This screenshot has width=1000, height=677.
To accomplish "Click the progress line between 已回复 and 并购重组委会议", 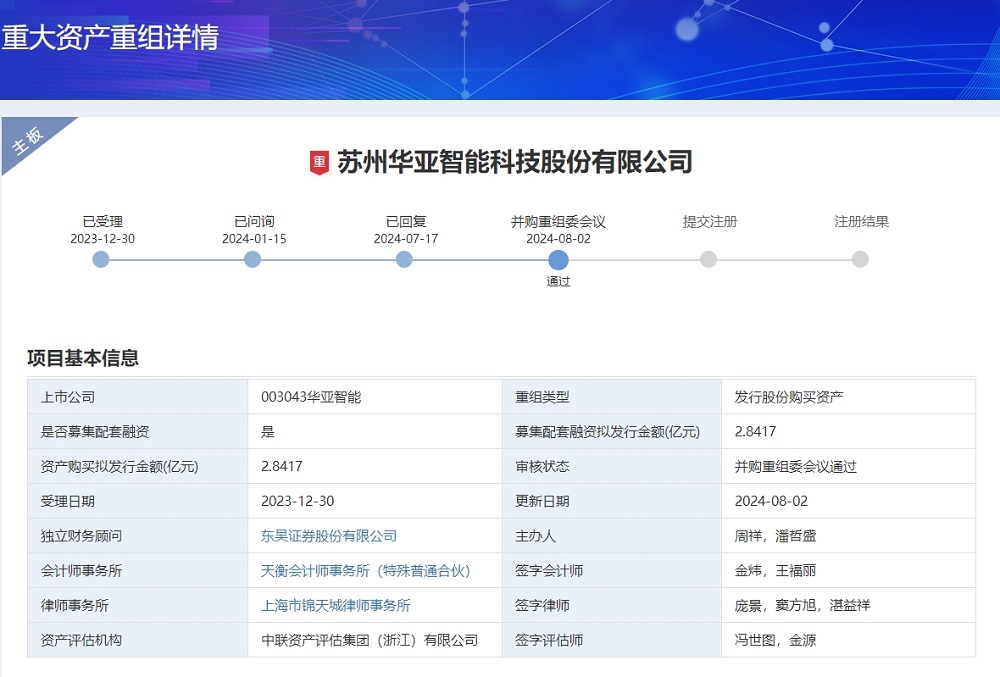I will [x=480, y=259].
